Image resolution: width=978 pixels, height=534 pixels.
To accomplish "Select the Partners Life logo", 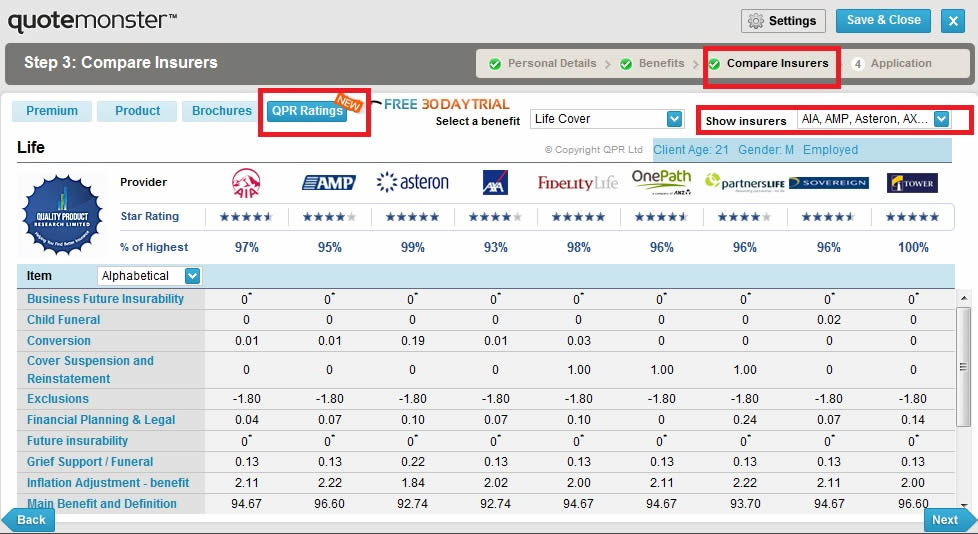I will tap(744, 182).
